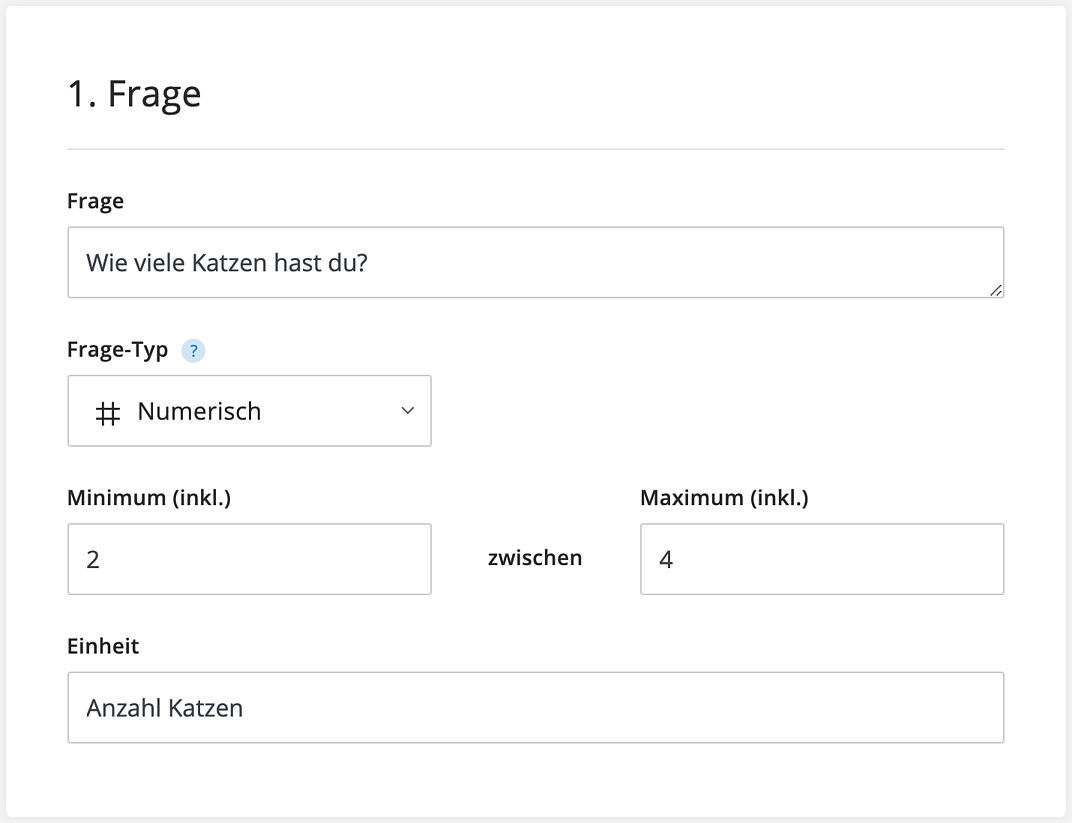Click the Minimum (inkl.) input field
Viewport: 1072px width, 823px height.
pos(250,559)
